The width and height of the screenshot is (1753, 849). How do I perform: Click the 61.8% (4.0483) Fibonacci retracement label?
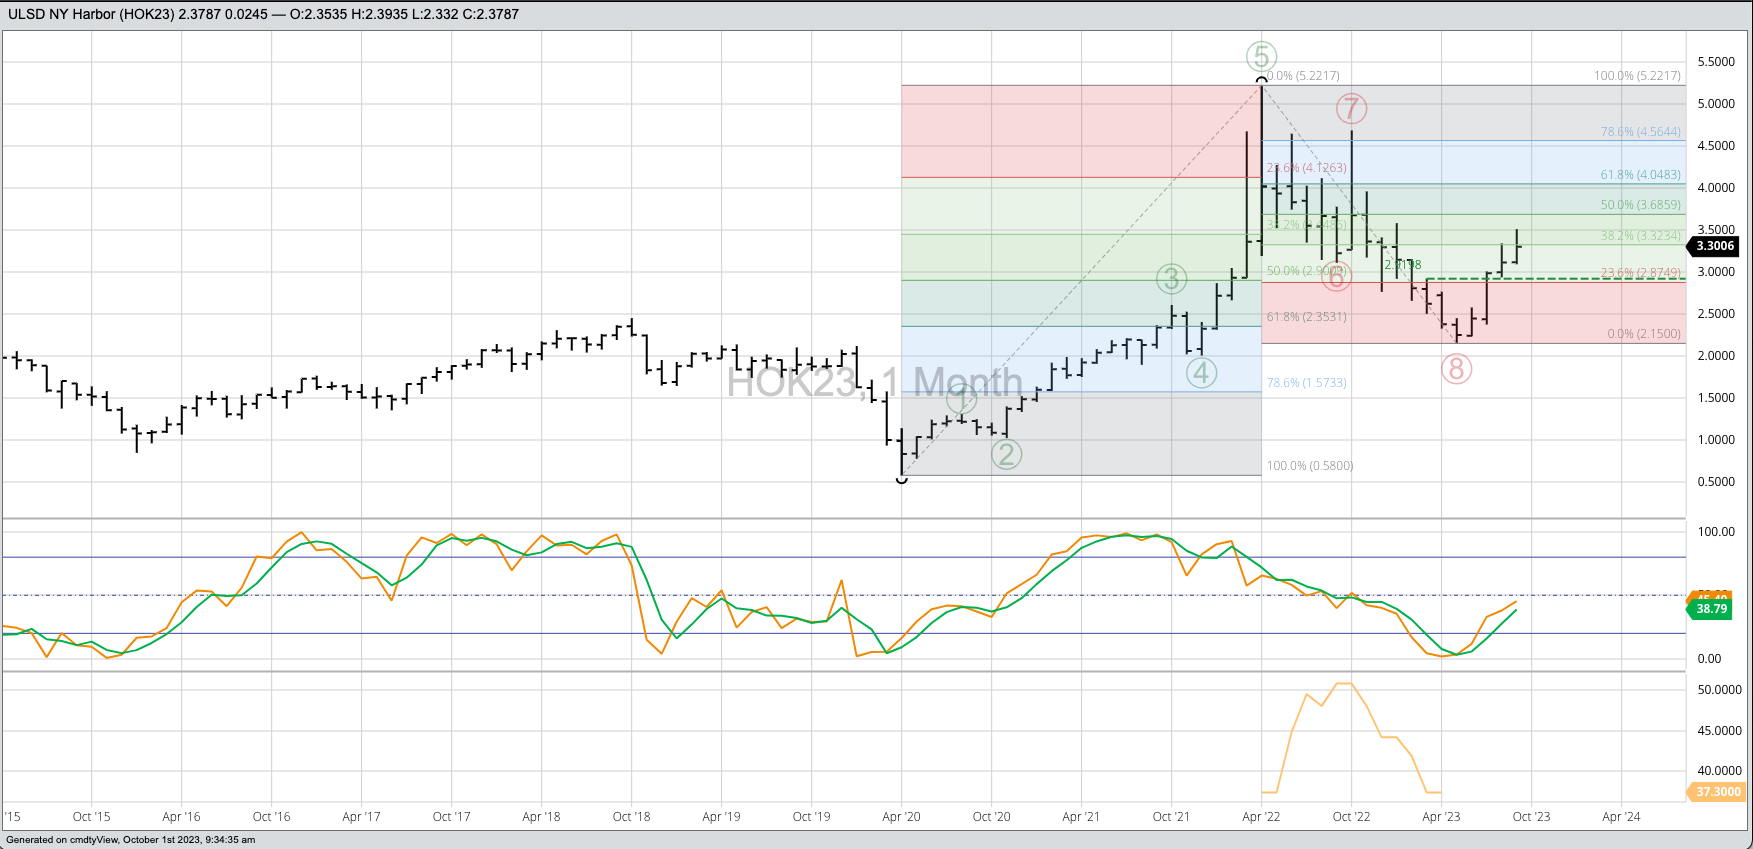pyautogui.click(x=1640, y=175)
